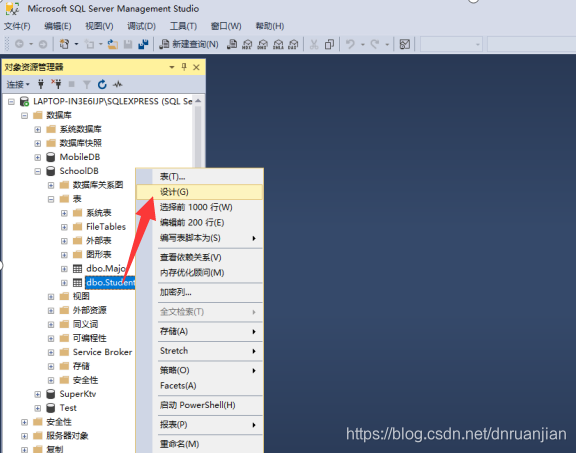The image size is (576, 453).
Task: Open the 编辑(E) menu
Action: coord(58,26)
